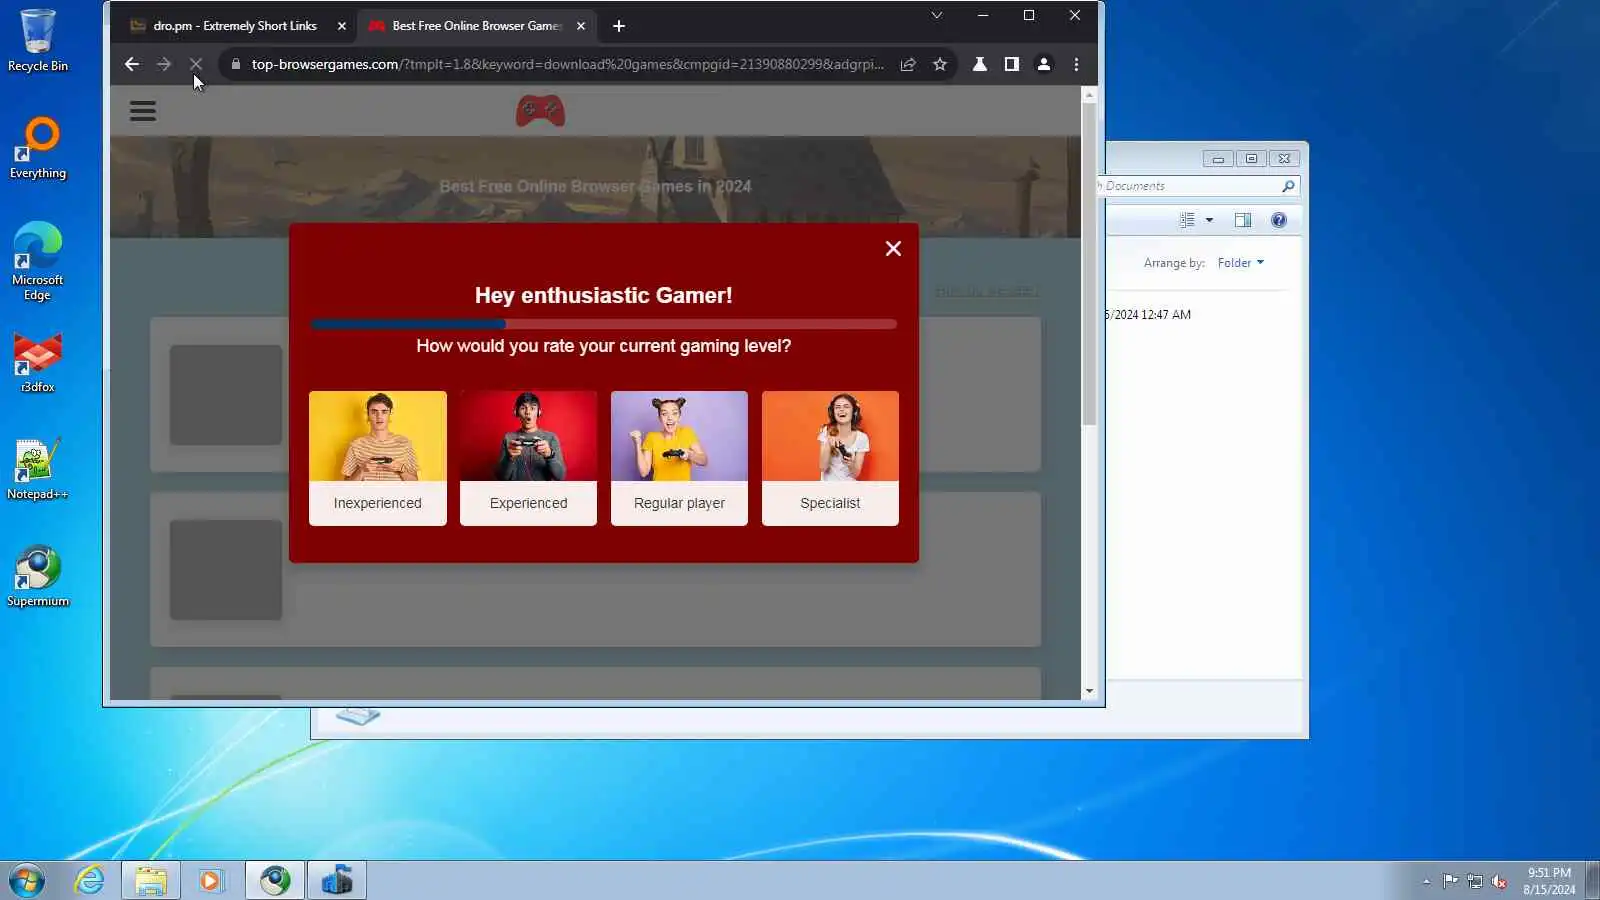Launch the Everything search desktop shortcut
The height and width of the screenshot is (900, 1600).
point(38,148)
